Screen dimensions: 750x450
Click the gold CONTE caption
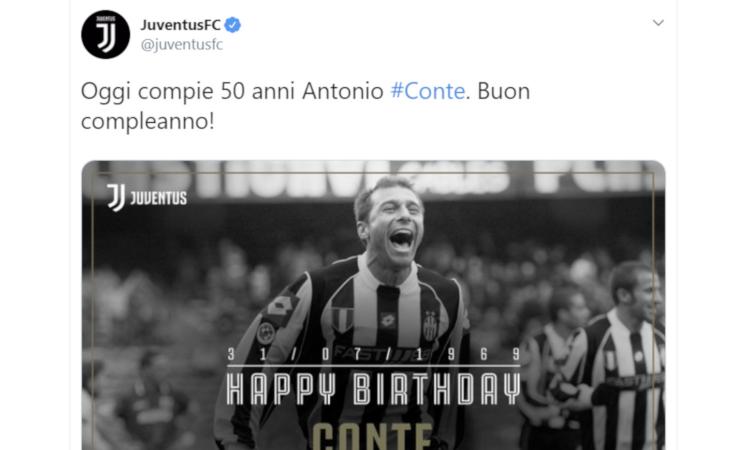(x=373, y=436)
